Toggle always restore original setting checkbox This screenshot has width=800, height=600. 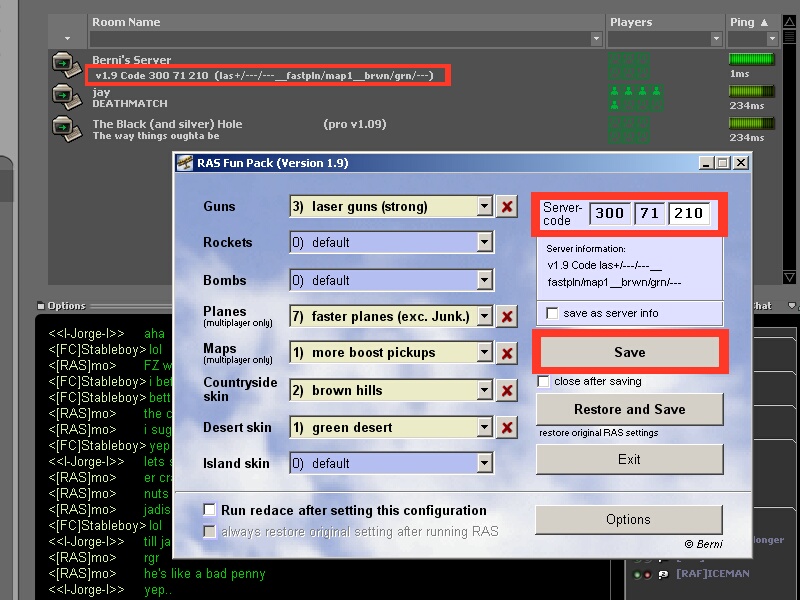coord(209,532)
